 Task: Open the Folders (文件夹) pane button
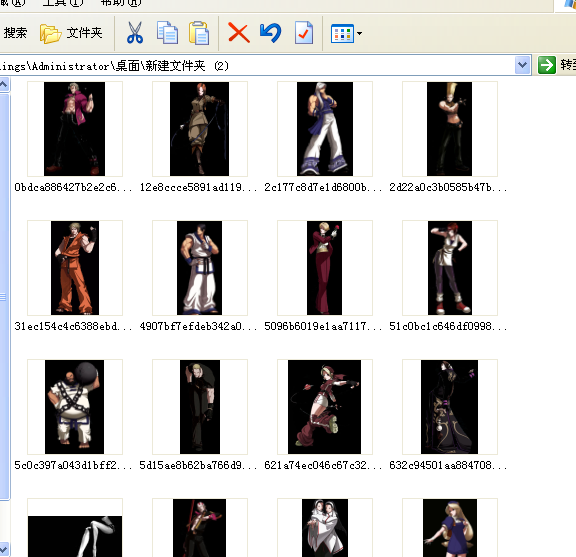(71, 33)
